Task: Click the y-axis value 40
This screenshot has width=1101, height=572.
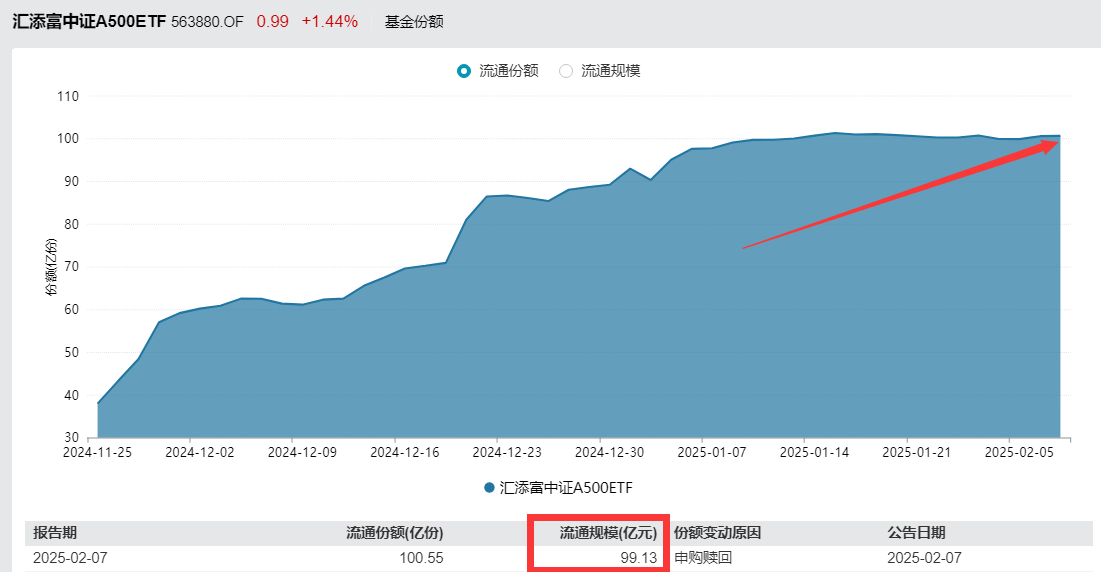Action: 72,395
